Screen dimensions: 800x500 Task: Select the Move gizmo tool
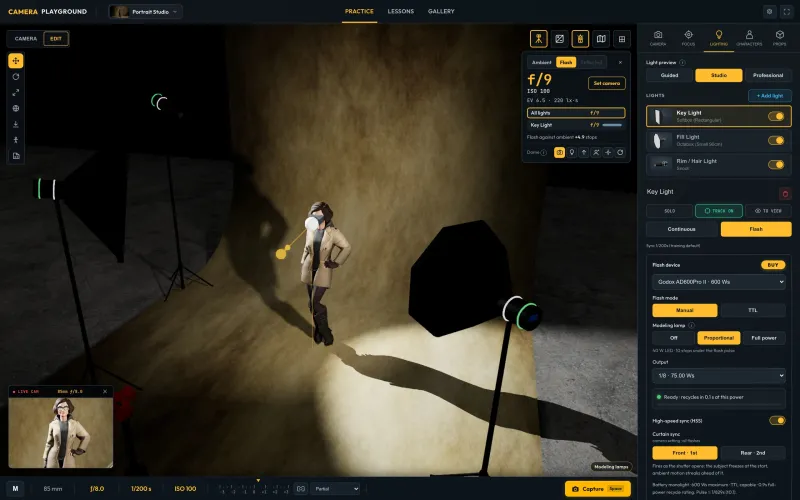16,61
